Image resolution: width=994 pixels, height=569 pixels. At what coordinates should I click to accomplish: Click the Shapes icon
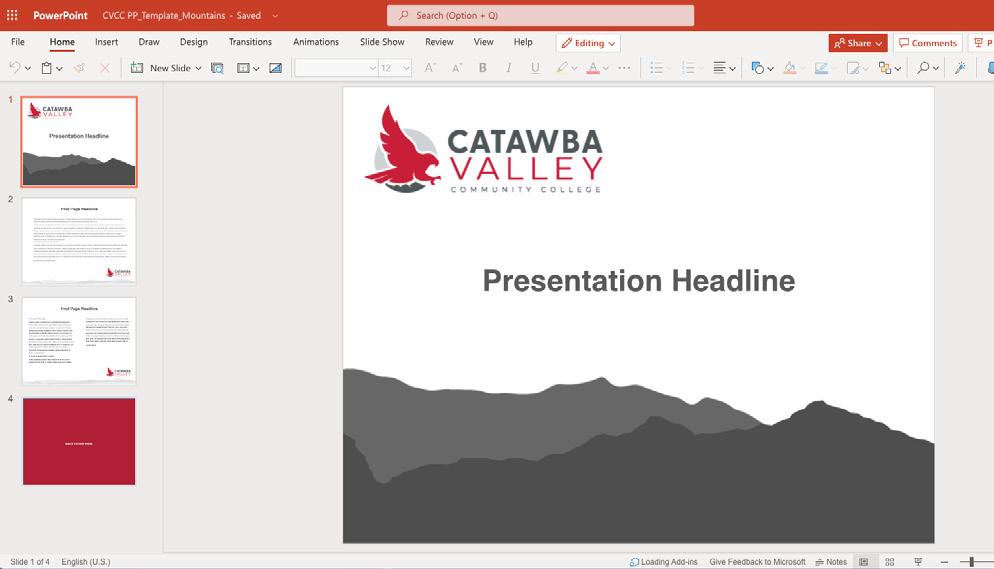click(x=757, y=68)
